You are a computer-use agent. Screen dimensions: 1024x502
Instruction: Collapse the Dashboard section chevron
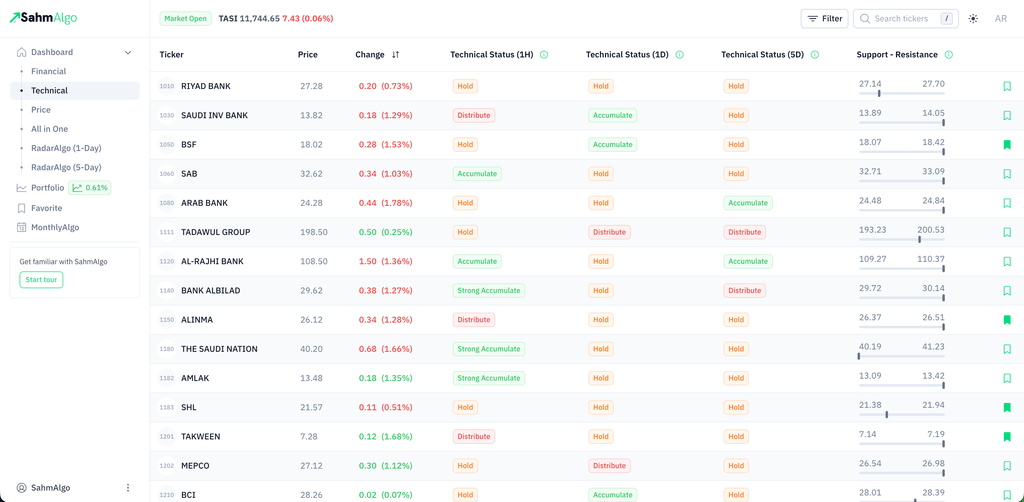[128, 52]
